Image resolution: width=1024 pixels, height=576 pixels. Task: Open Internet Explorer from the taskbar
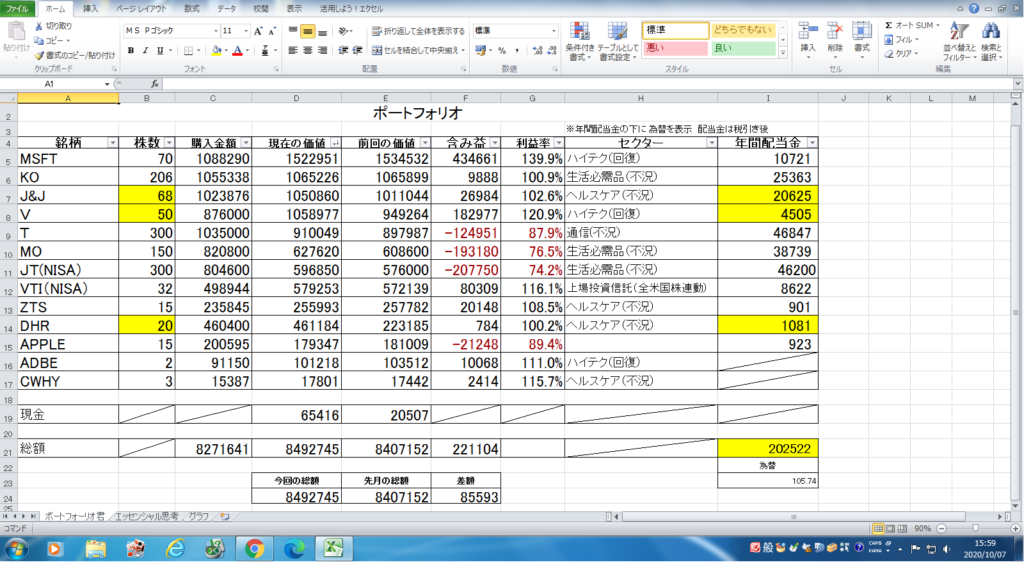click(175, 549)
